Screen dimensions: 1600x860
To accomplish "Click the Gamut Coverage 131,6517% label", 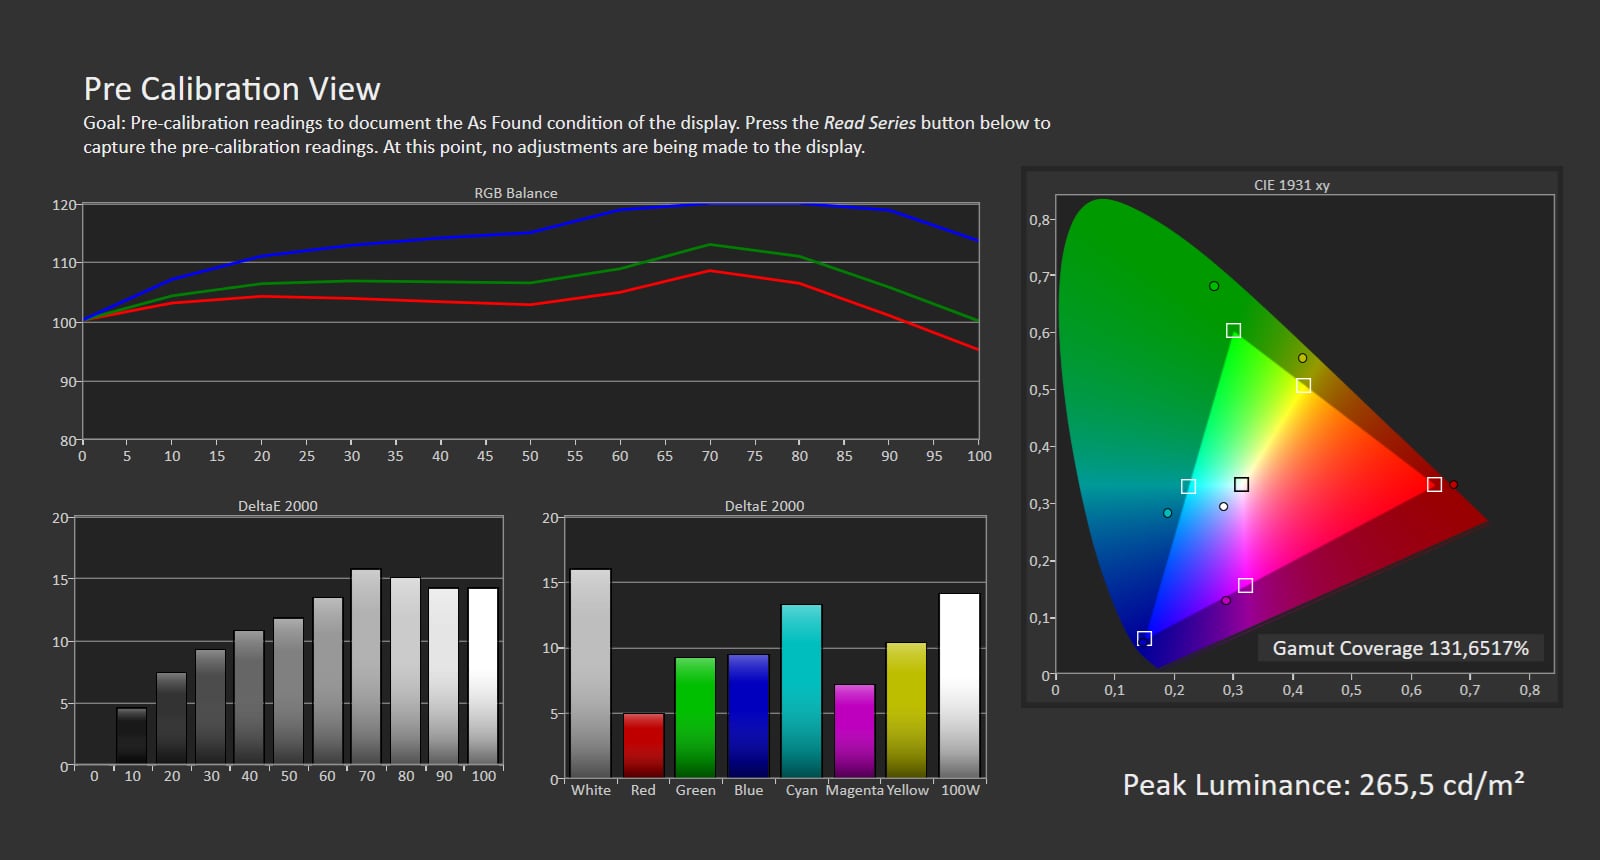I will [1400, 648].
